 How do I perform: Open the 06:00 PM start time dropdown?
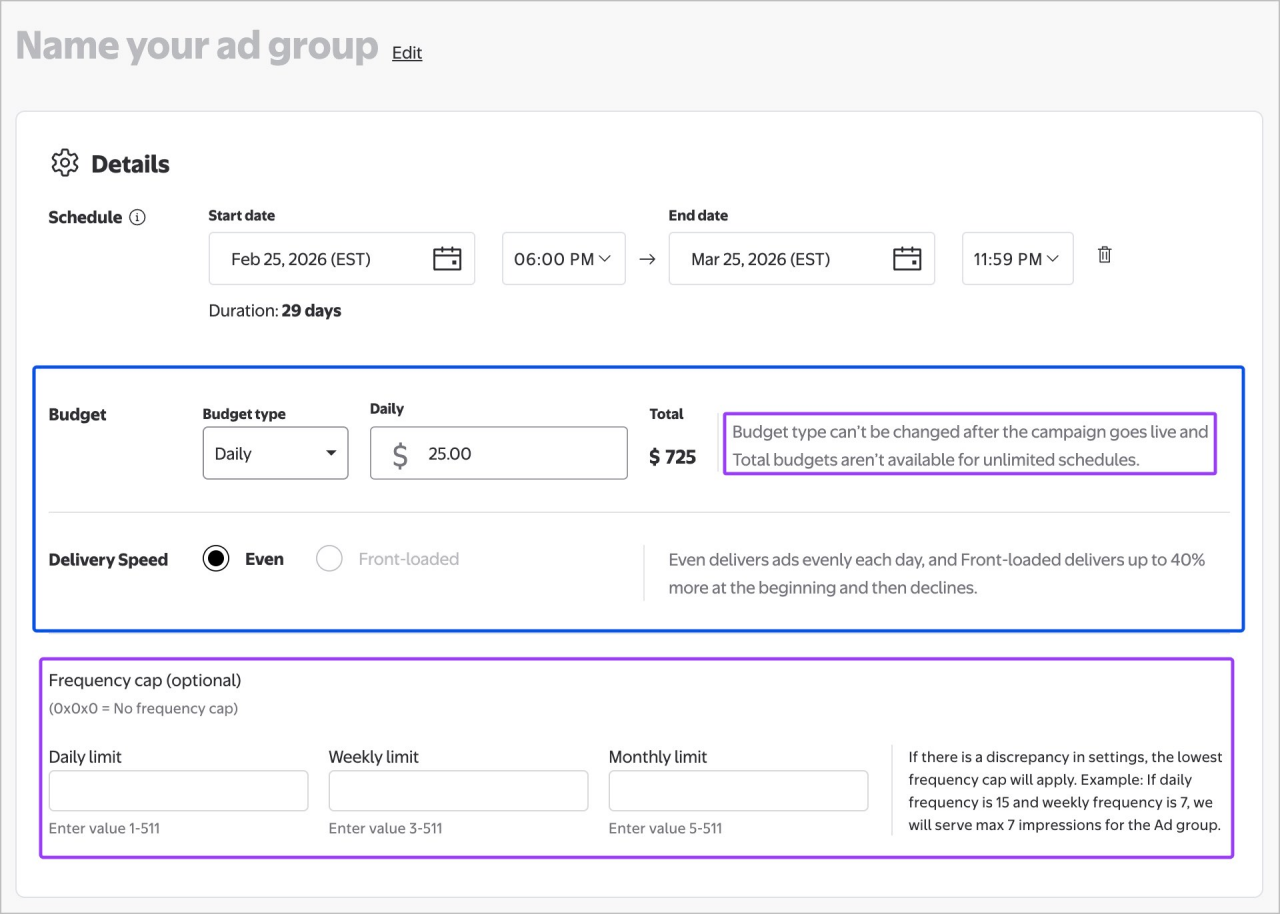[x=563, y=259]
